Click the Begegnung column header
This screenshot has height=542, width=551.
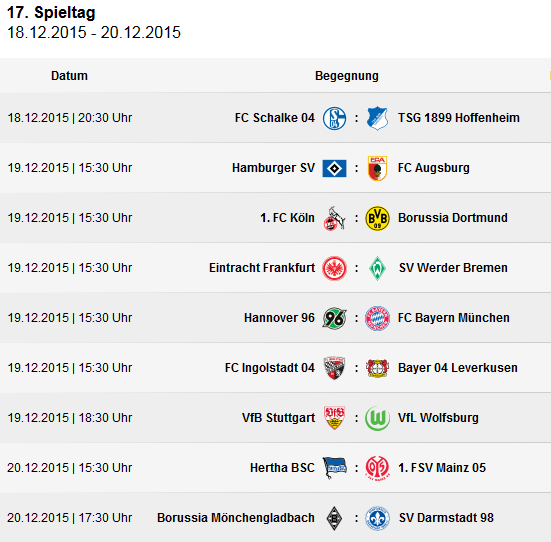(x=346, y=76)
